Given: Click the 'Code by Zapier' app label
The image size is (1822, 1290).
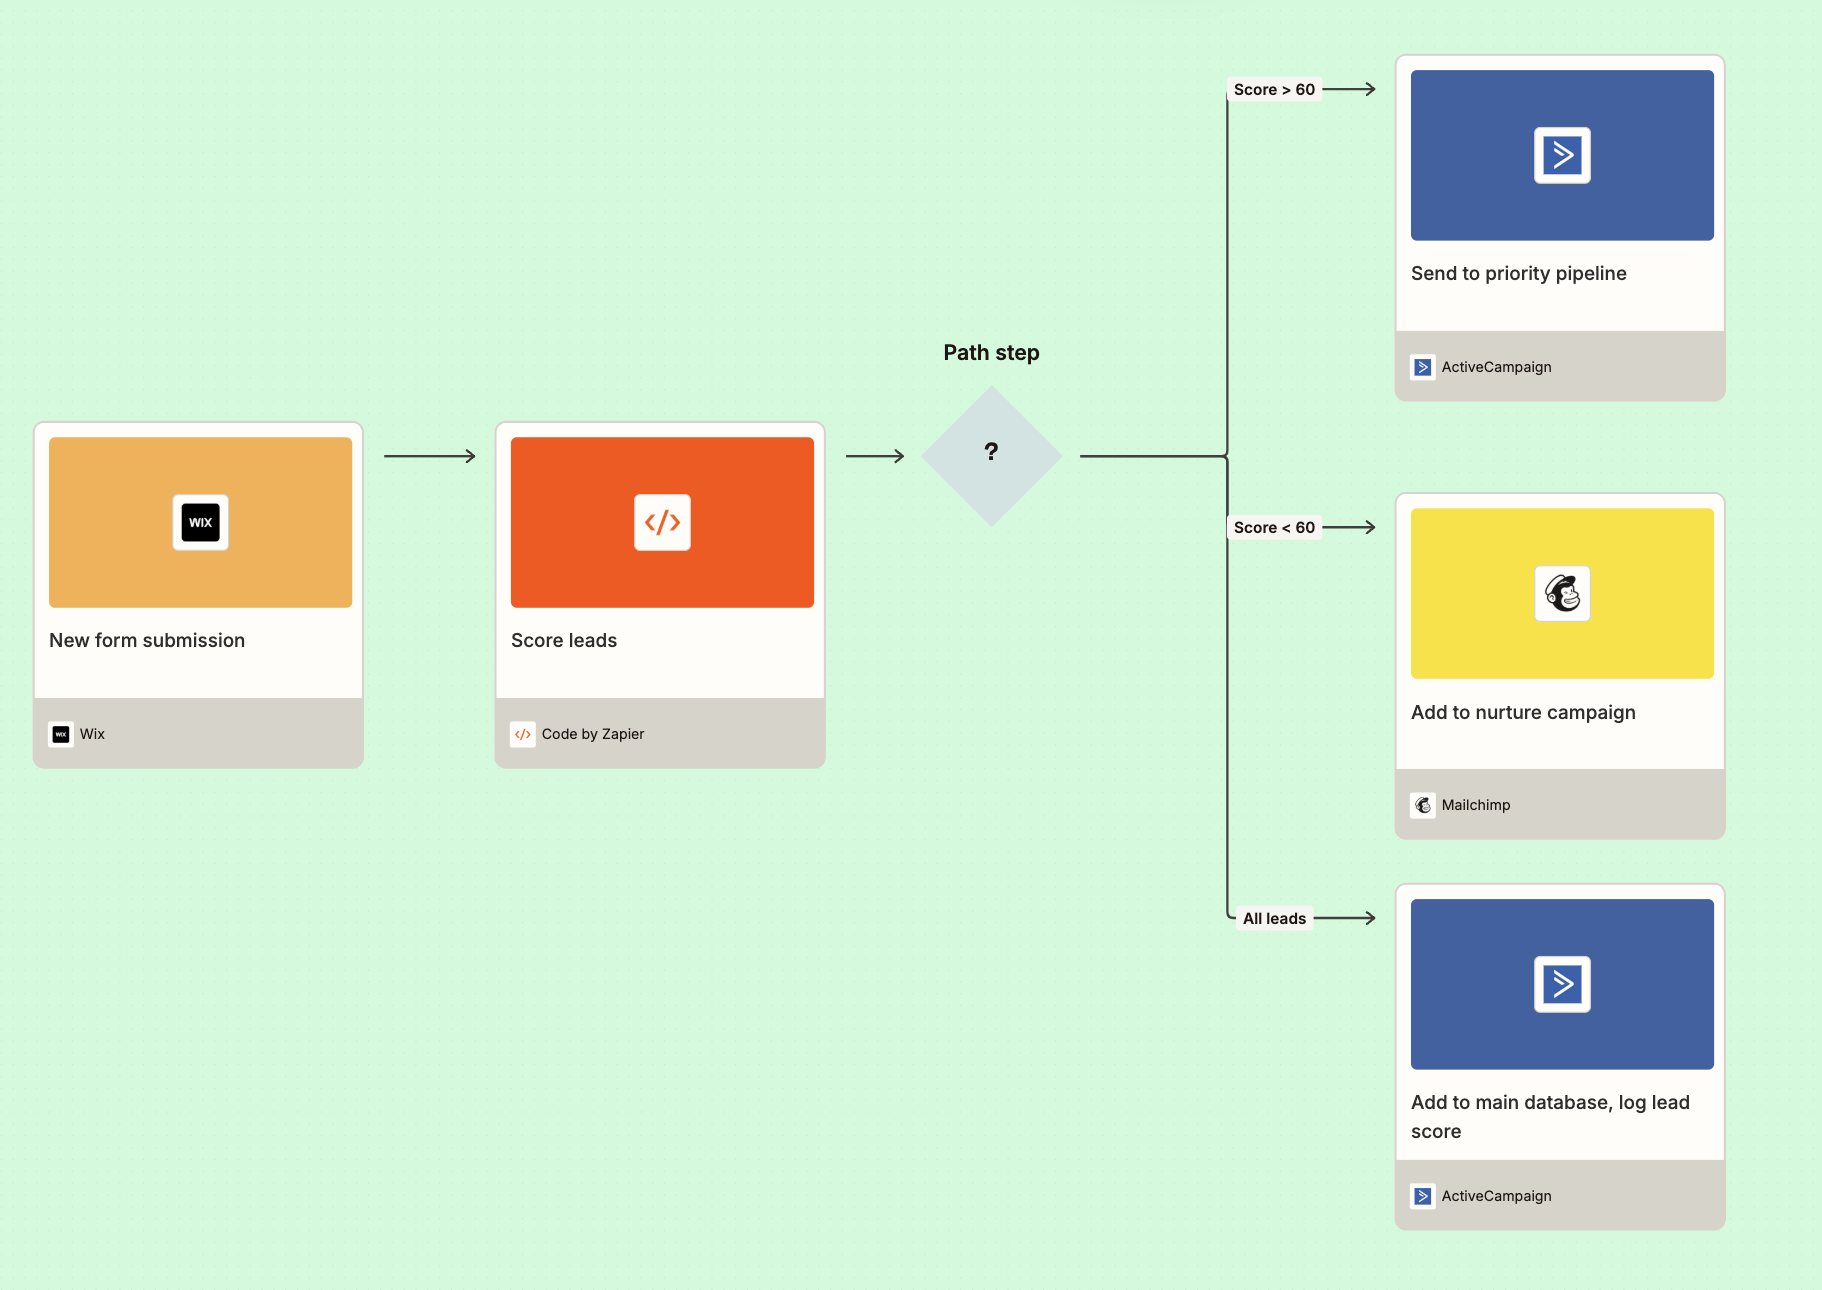Looking at the screenshot, I should click(x=593, y=734).
